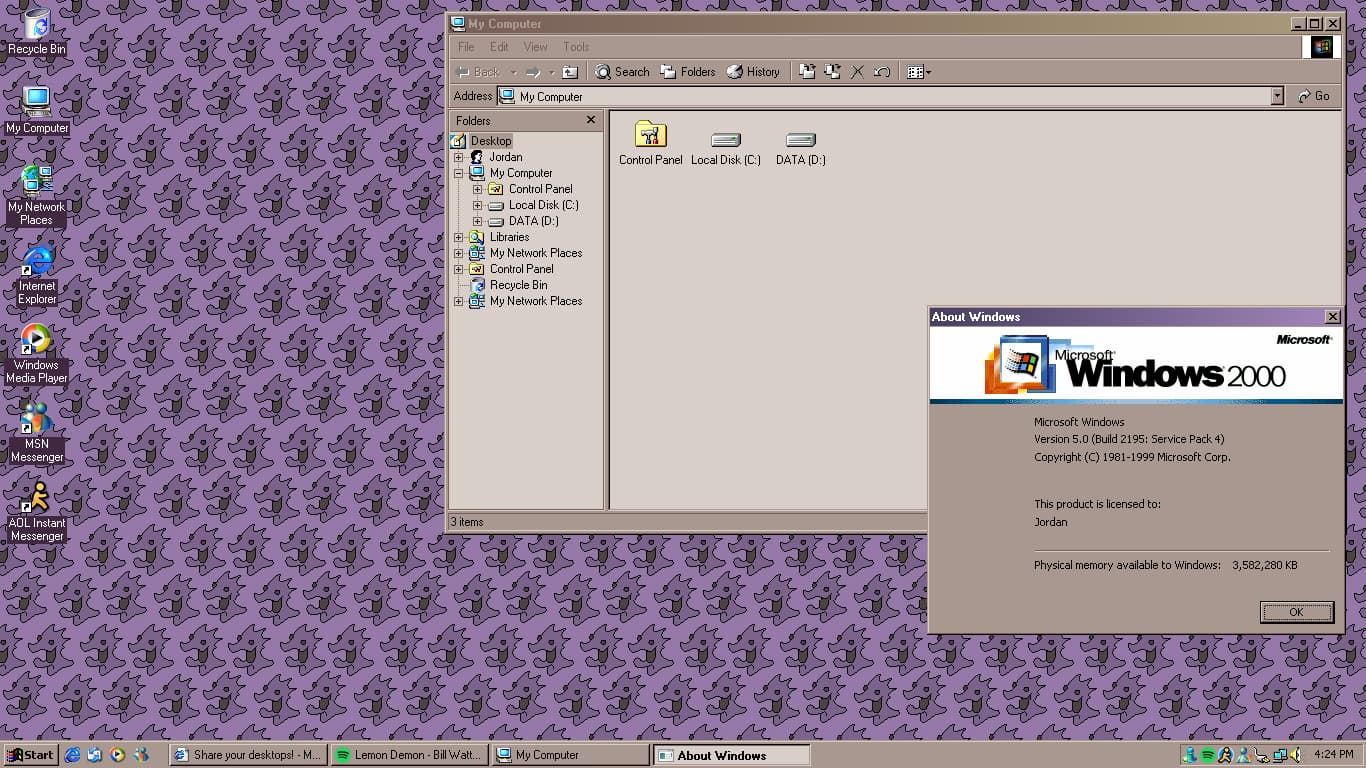Toggle the History pane button
Screen dimensions: 1366x768
click(x=753, y=72)
